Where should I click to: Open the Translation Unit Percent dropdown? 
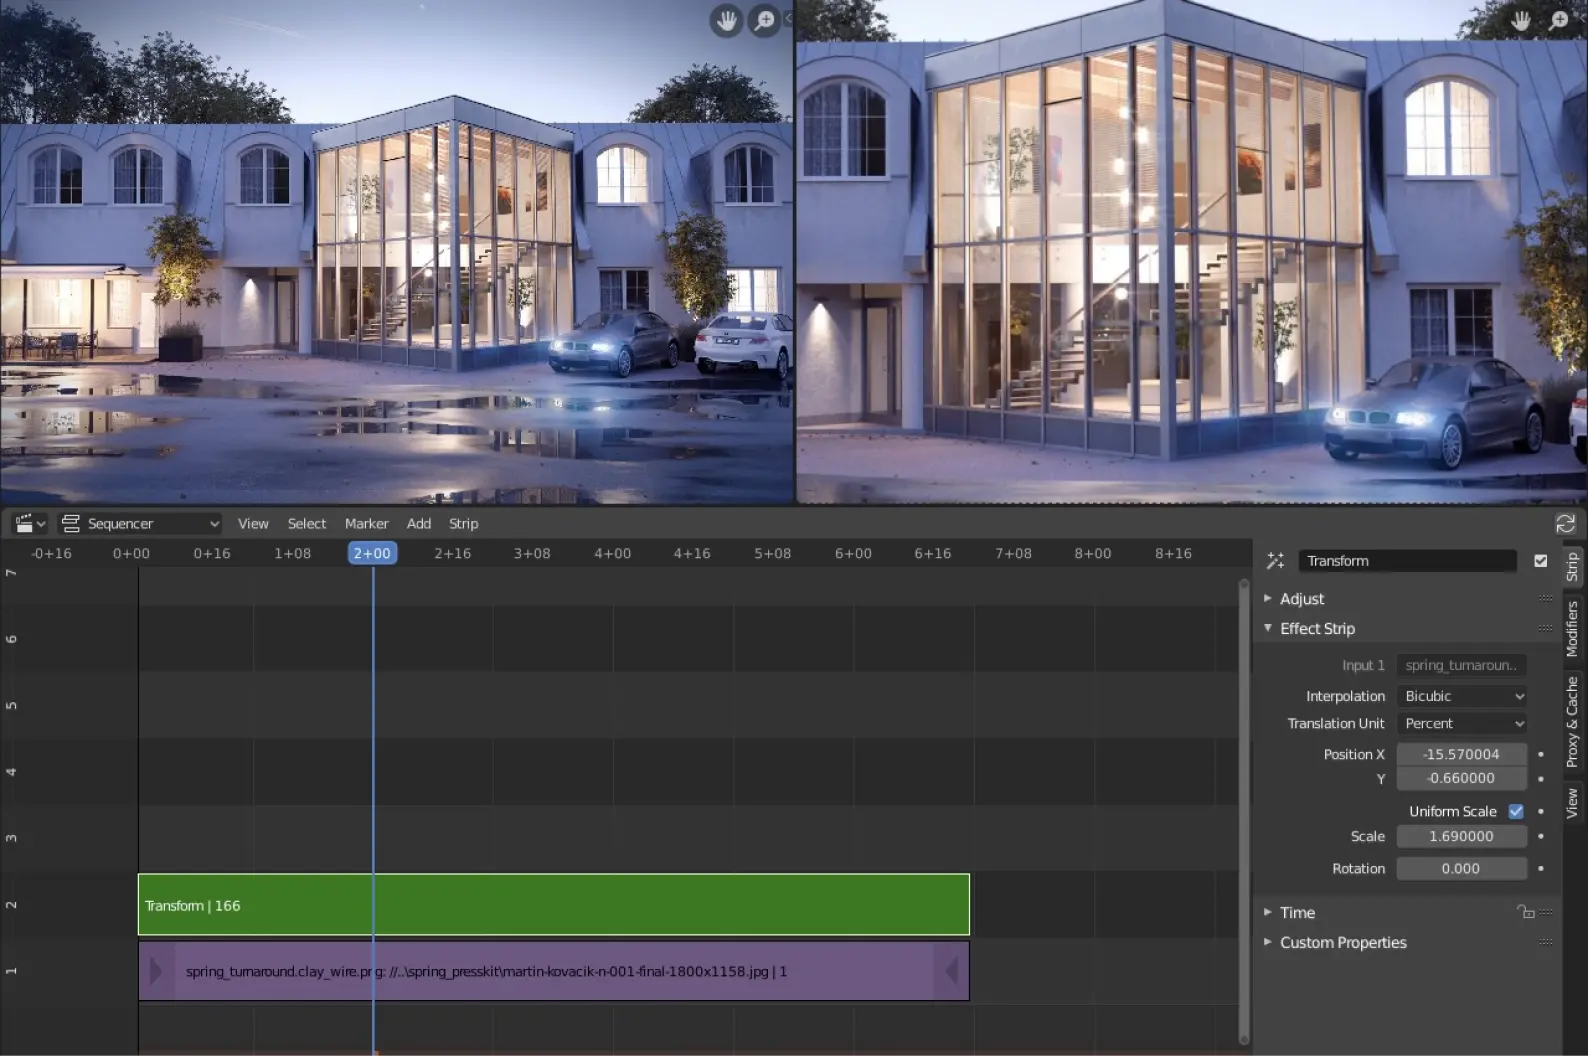tap(1462, 723)
